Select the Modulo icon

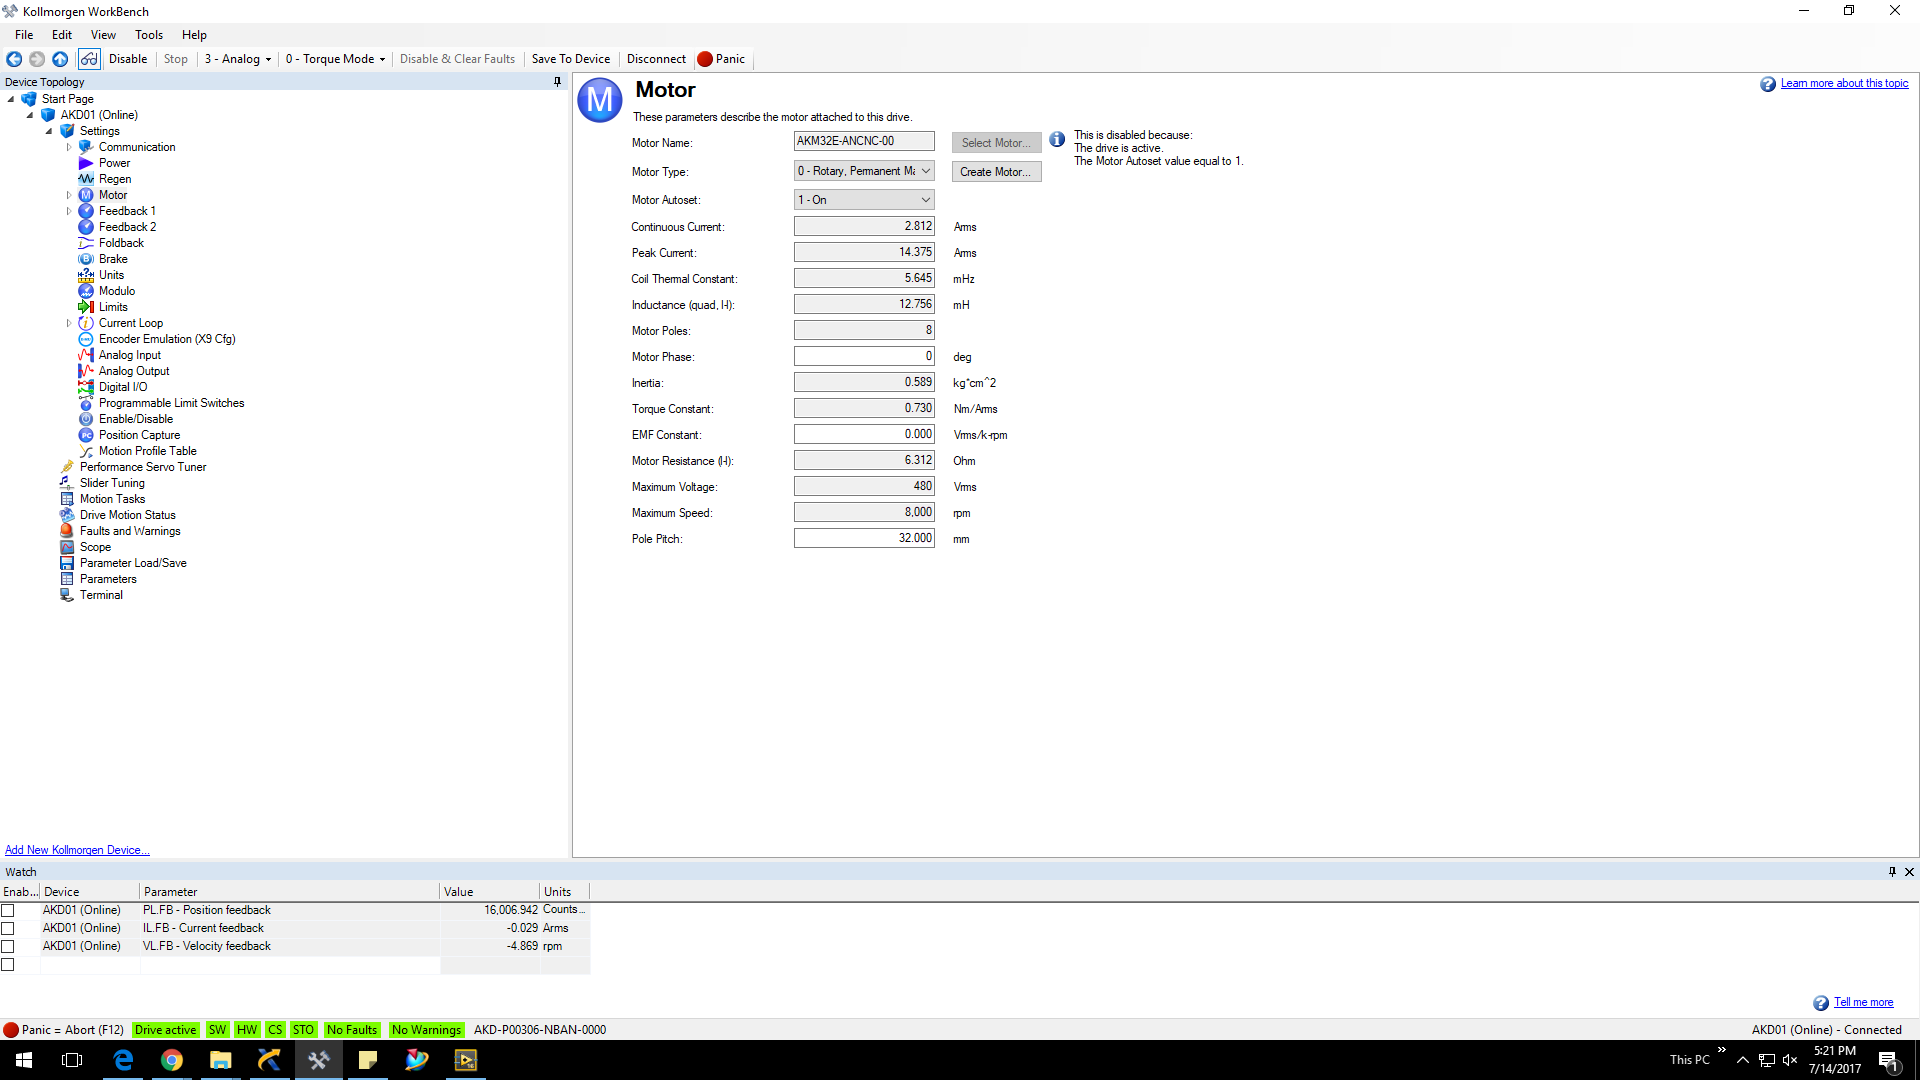coord(86,291)
